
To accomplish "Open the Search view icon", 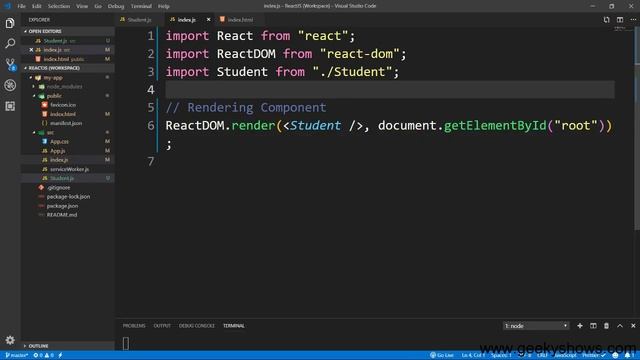I will (x=10, y=43).
